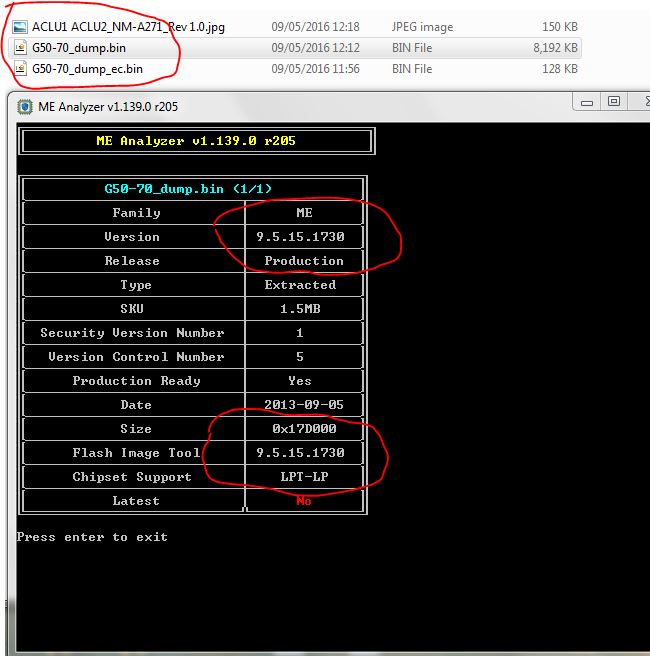Click the LPT-LP chipset value

304,477
